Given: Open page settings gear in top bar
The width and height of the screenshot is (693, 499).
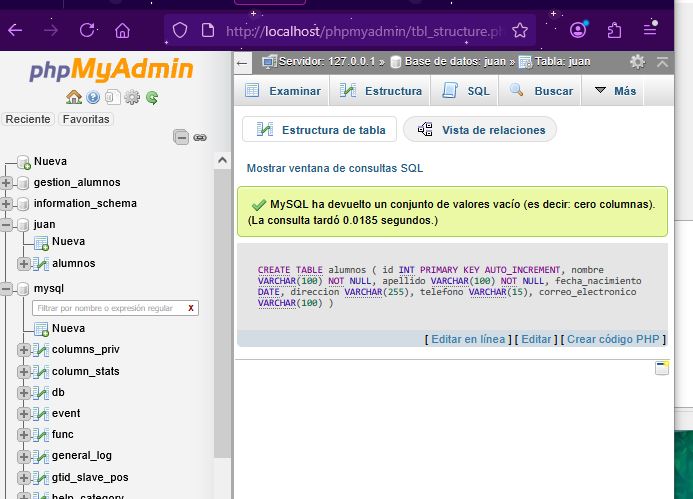Looking at the screenshot, I should click(x=637, y=62).
